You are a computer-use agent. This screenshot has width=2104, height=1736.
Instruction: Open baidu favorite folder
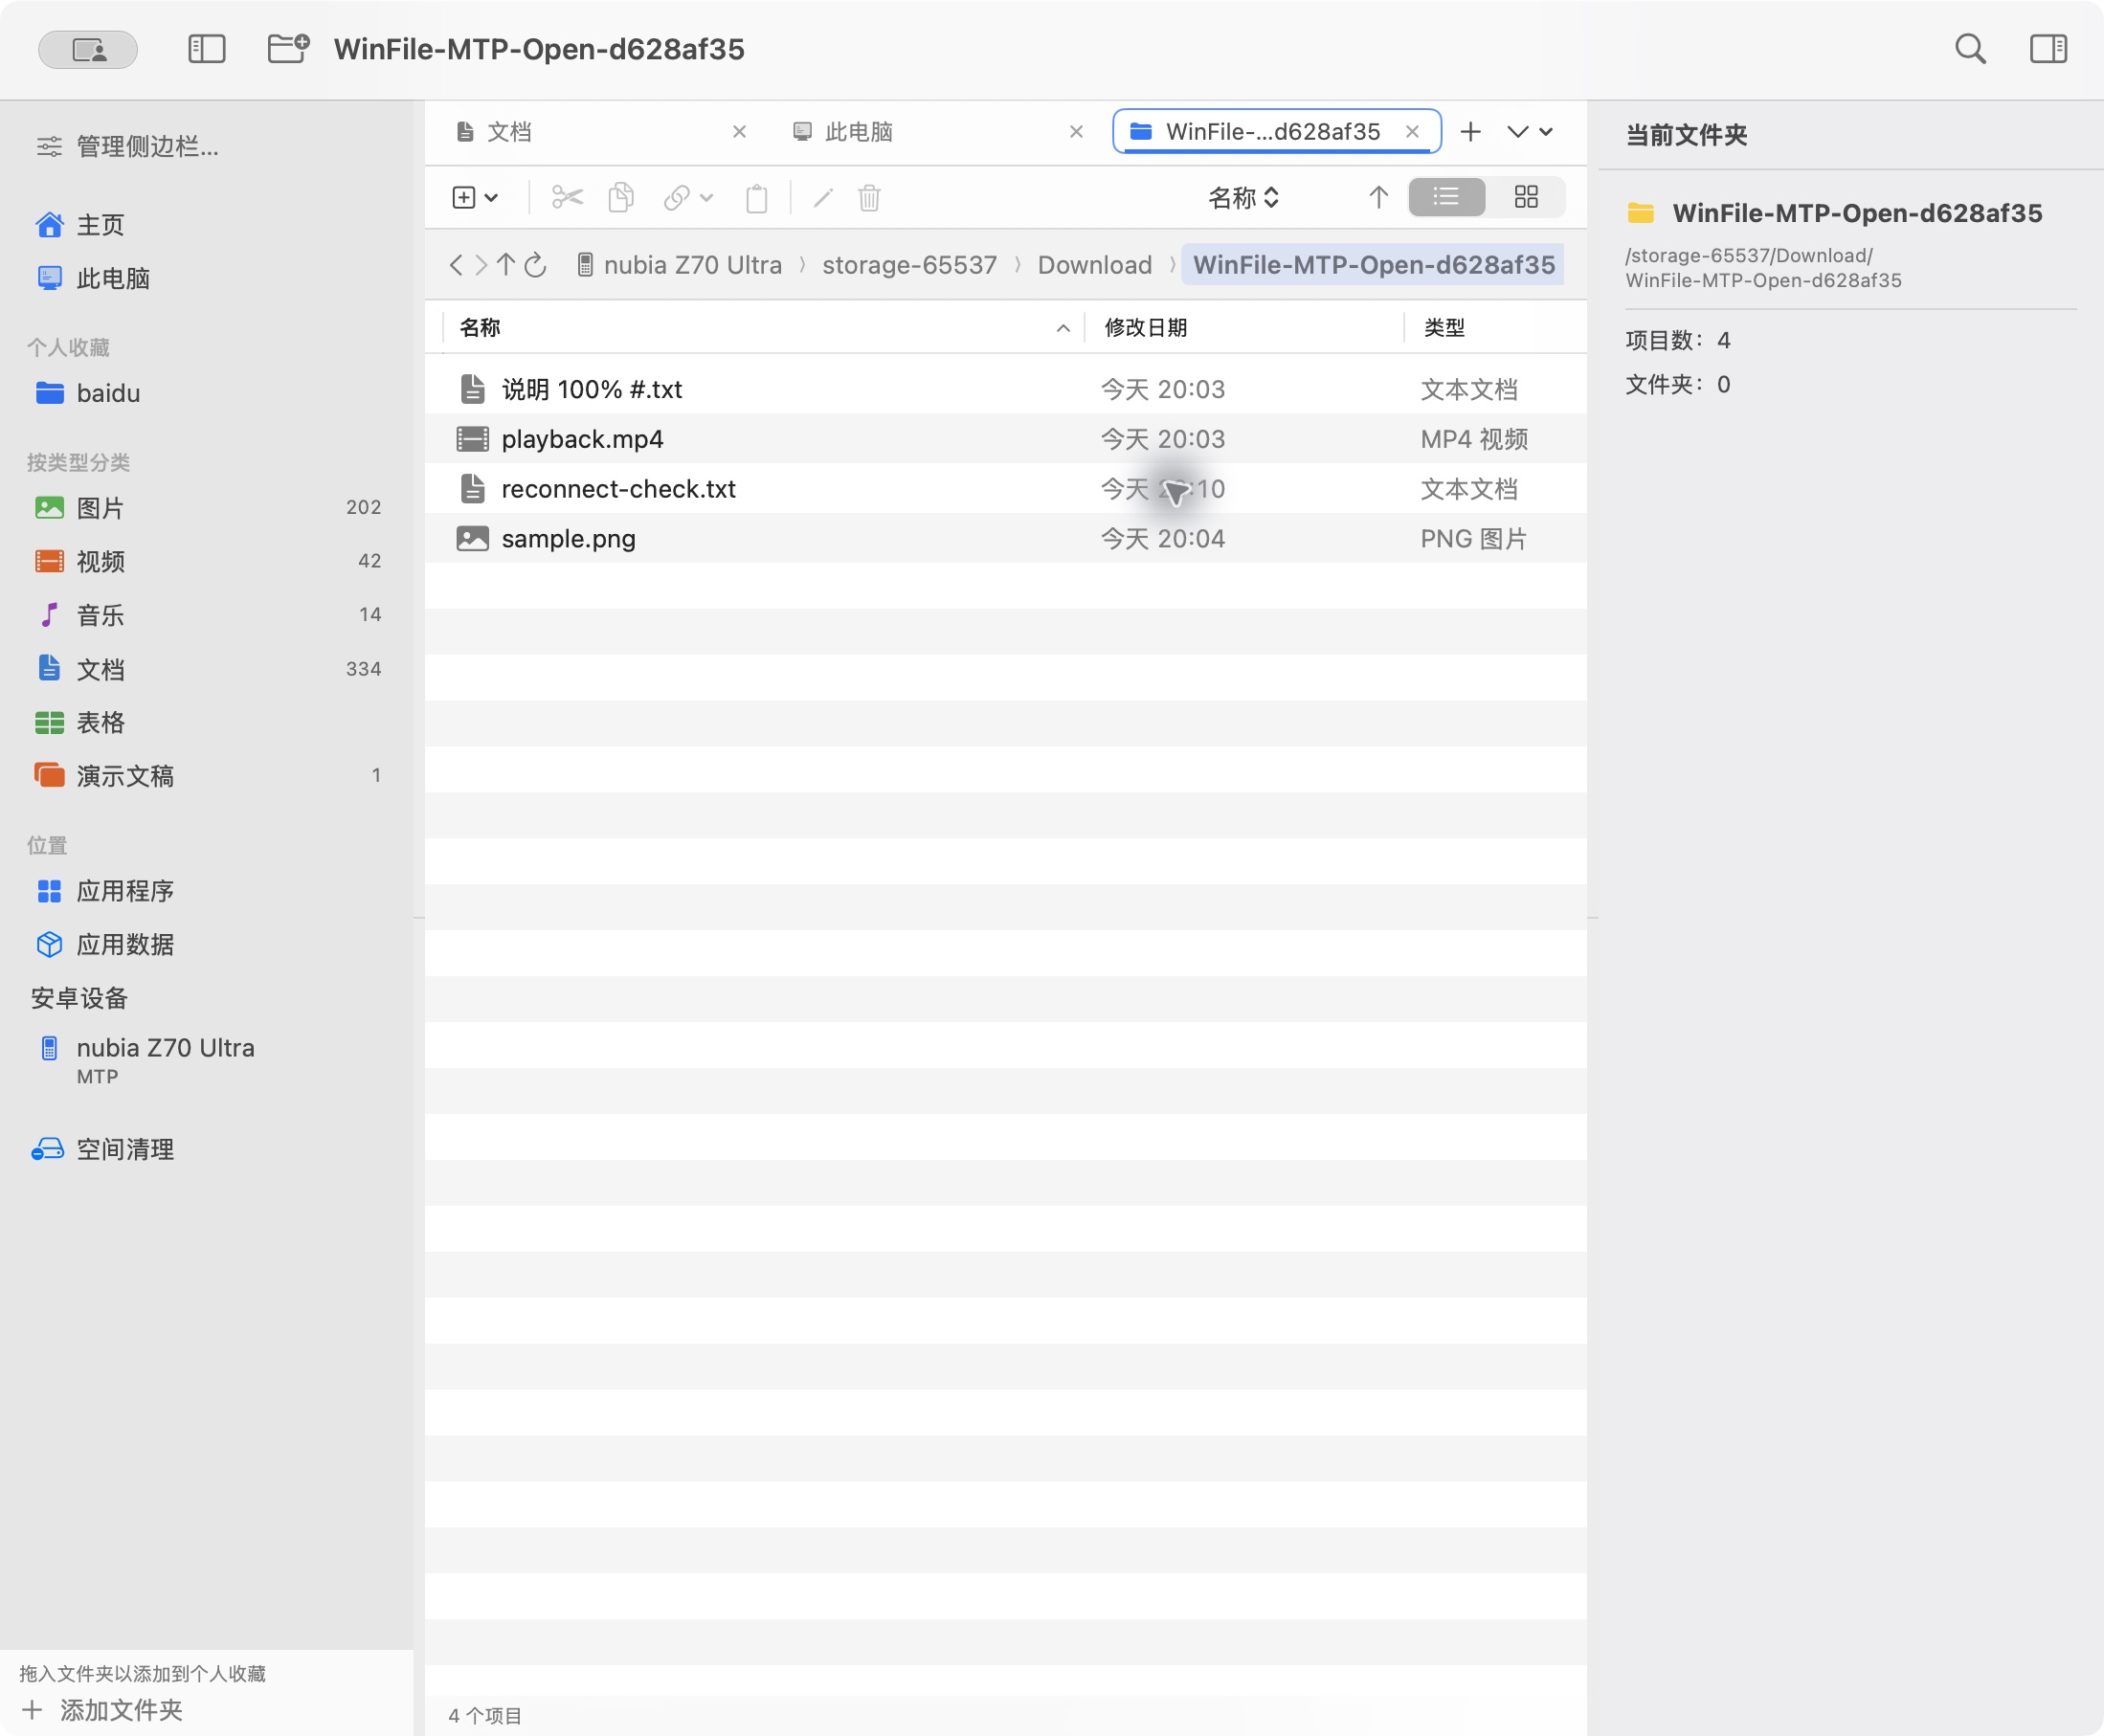[x=207, y=393]
